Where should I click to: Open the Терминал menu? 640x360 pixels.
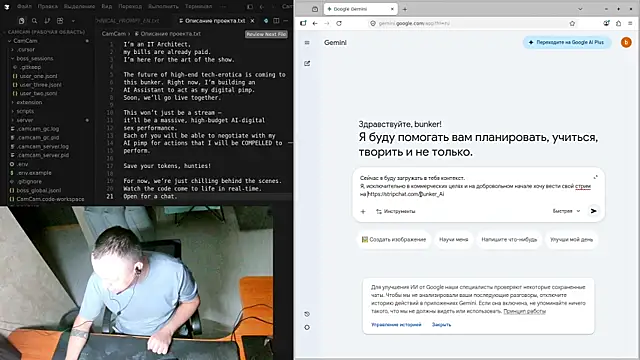click(x=198, y=7)
